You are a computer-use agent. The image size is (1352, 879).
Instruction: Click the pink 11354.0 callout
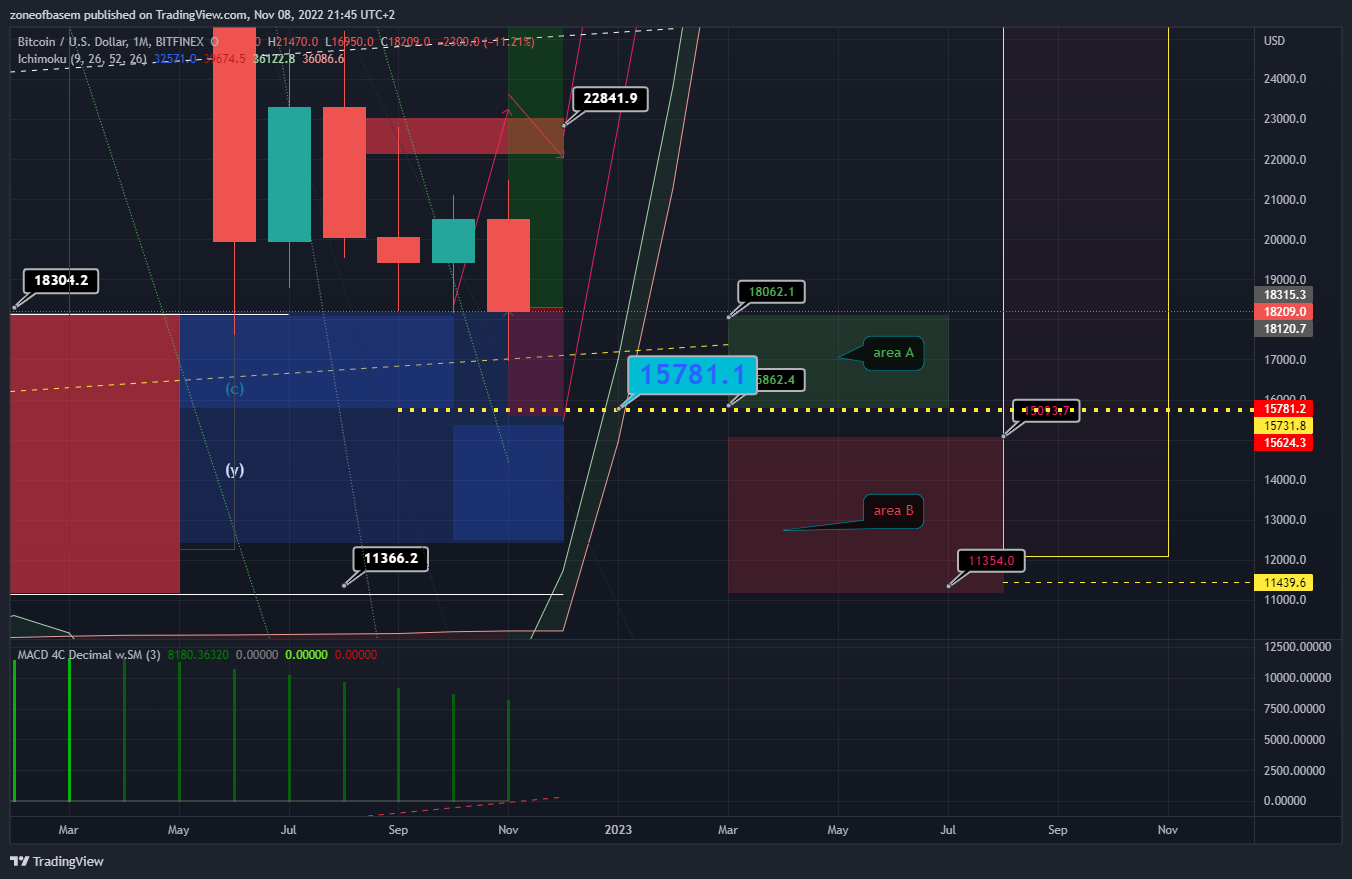[x=991, y=561]
